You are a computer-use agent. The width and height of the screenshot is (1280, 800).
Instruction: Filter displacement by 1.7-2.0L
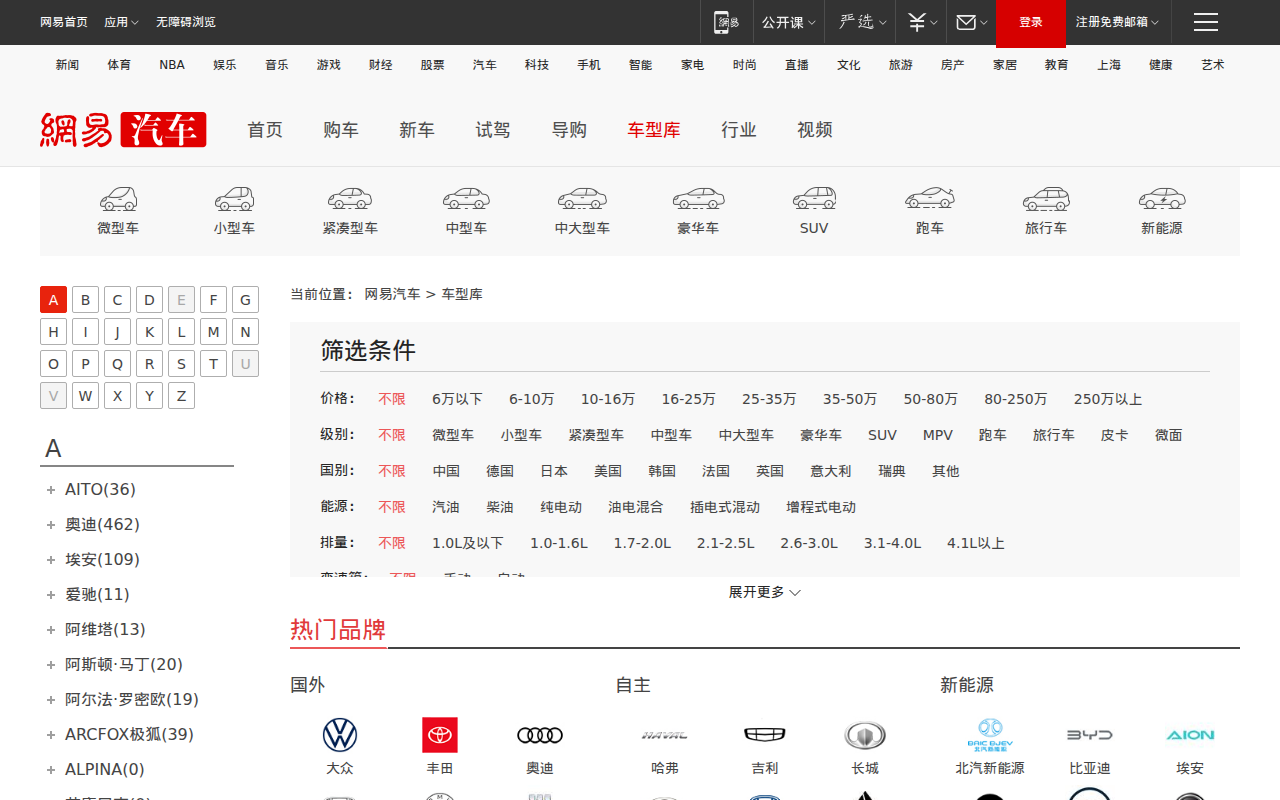pos(642,543)
